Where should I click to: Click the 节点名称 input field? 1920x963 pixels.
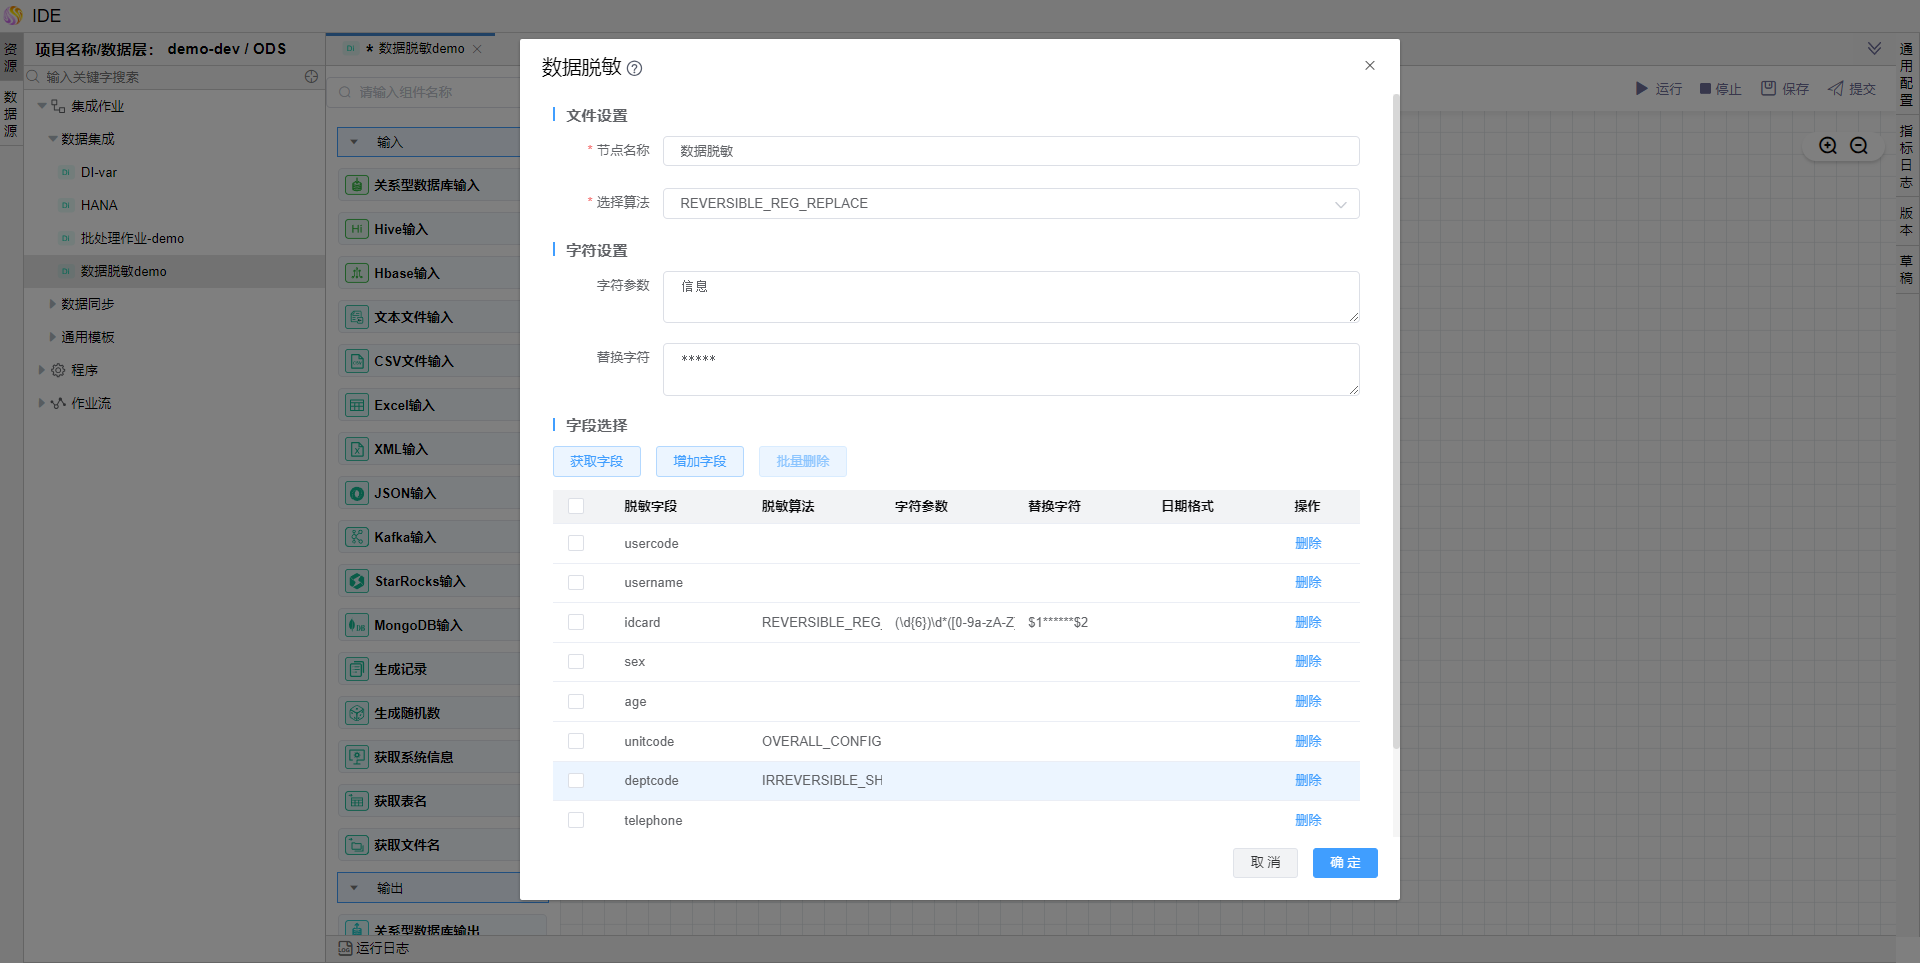pos(1010,151)
